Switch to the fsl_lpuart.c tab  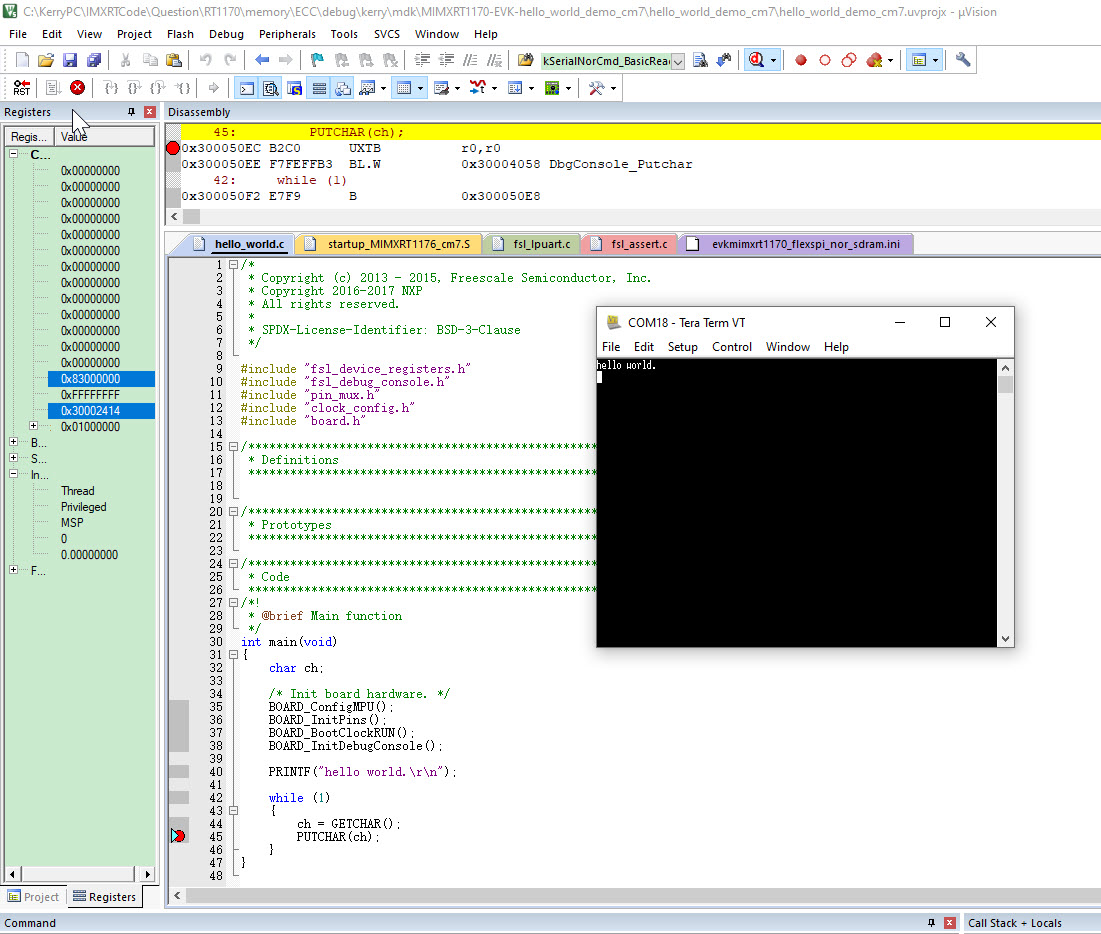coord(532,243)
